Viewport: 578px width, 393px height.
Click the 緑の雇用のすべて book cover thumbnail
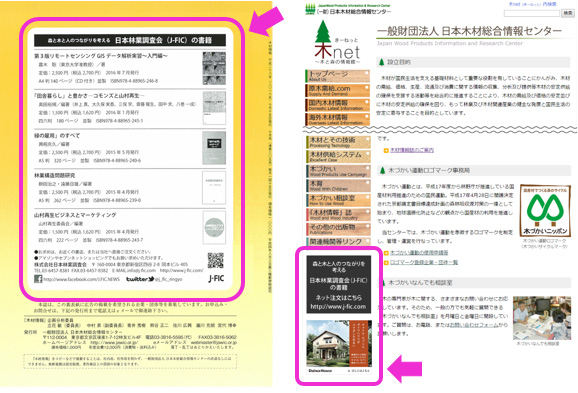click(214, 148)
